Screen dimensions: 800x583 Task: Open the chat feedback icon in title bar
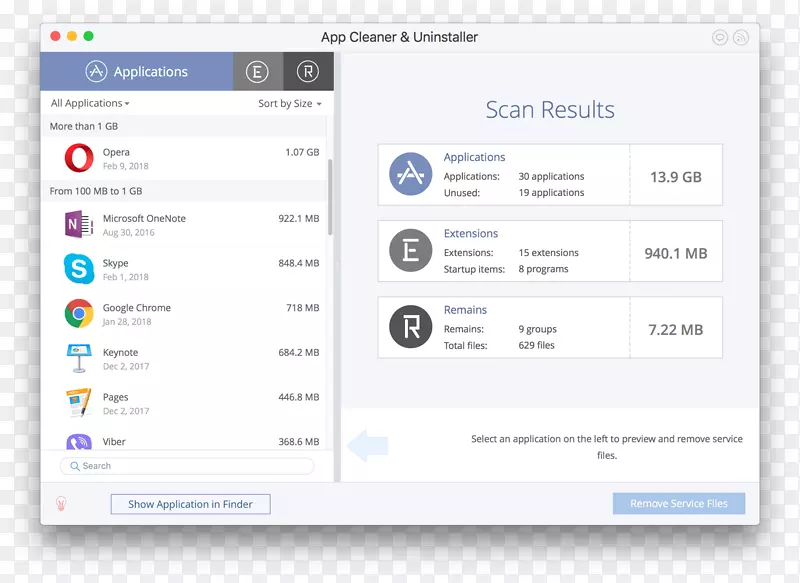[x=720, y=38]
